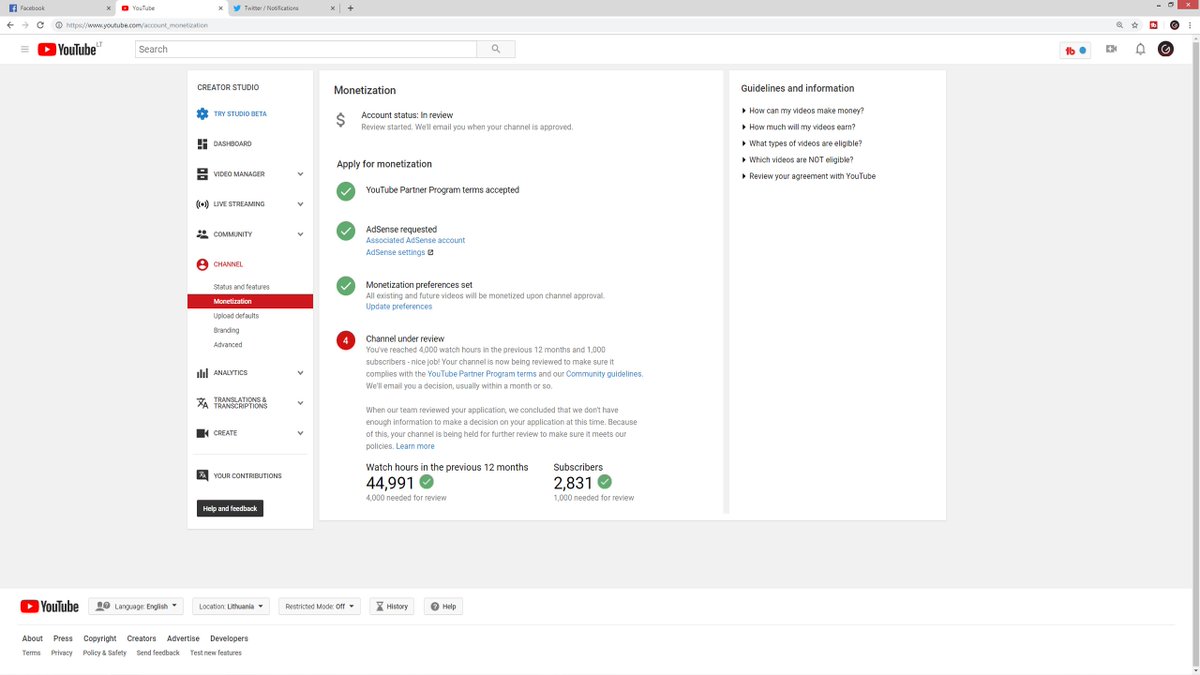
Task: Click the footer Help button
Action: 444,606
